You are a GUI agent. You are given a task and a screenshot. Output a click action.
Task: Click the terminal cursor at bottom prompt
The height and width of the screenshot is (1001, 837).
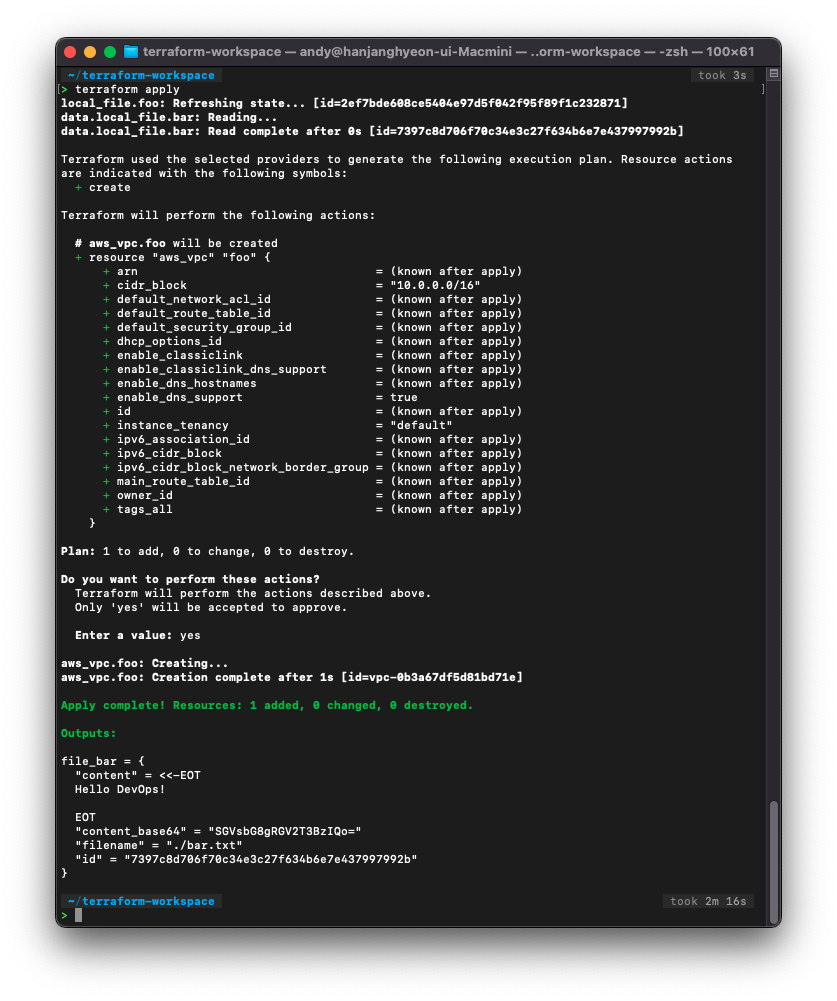coord(79,915)
